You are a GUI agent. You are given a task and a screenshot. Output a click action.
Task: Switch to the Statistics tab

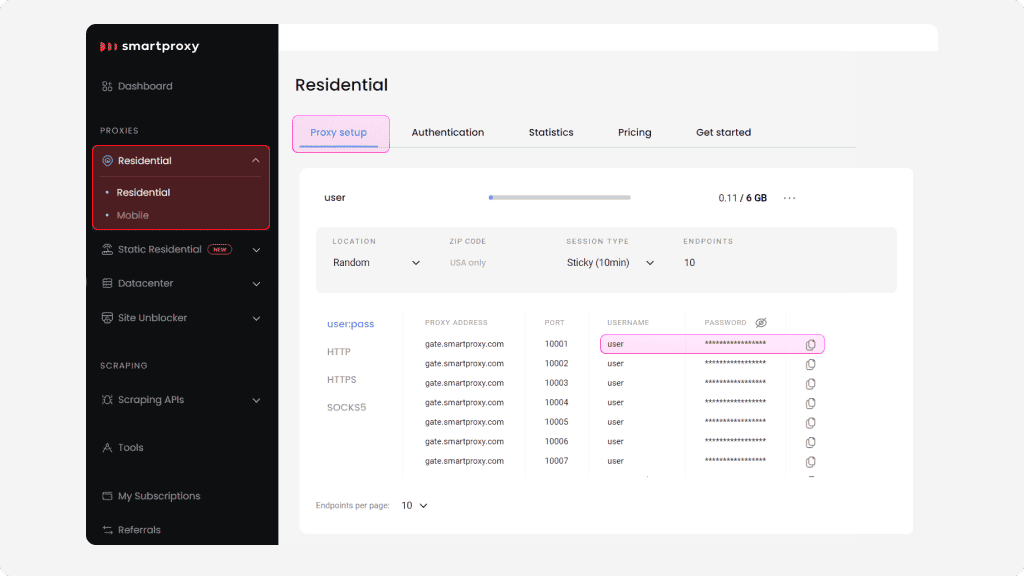551,132
